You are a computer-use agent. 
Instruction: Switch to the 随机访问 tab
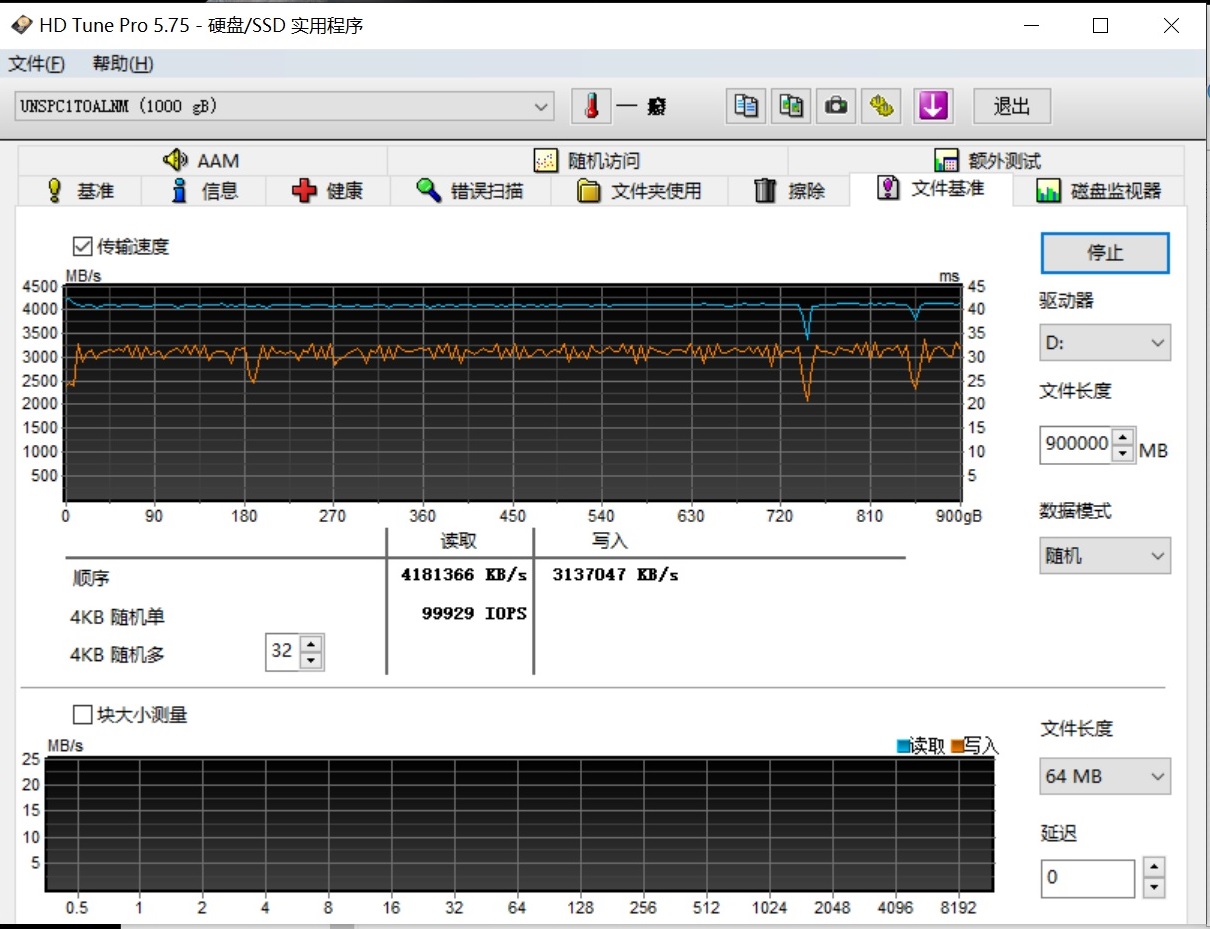tap(587, 161)
